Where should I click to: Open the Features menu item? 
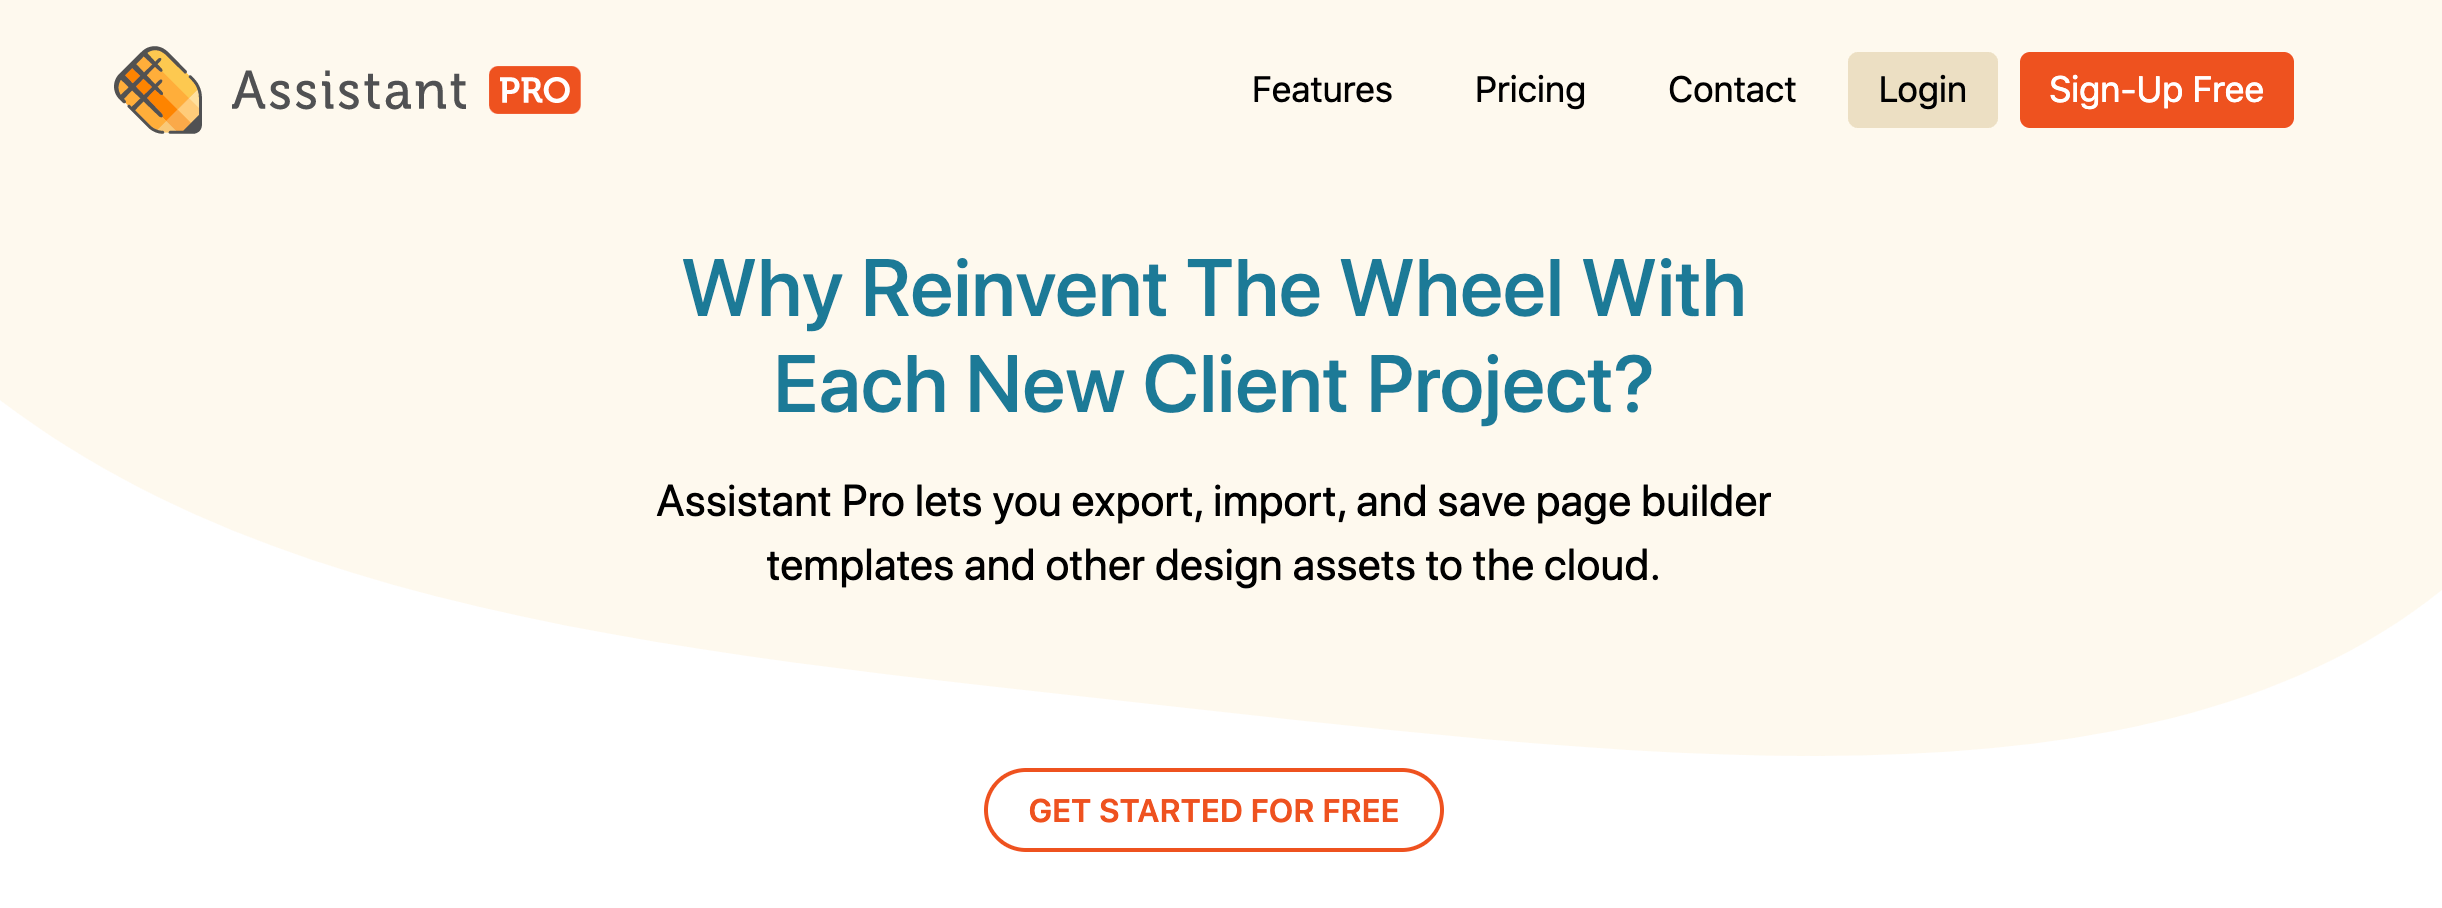tap(1321, 90)
